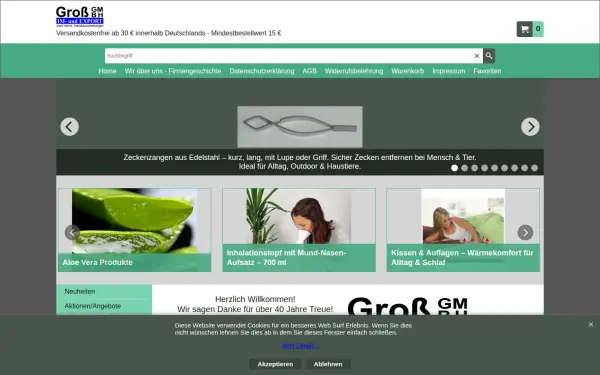Screen dimensions: 600x375
Task: Open Widerrufsbelehrung menu item
Action: pos(354,71)
